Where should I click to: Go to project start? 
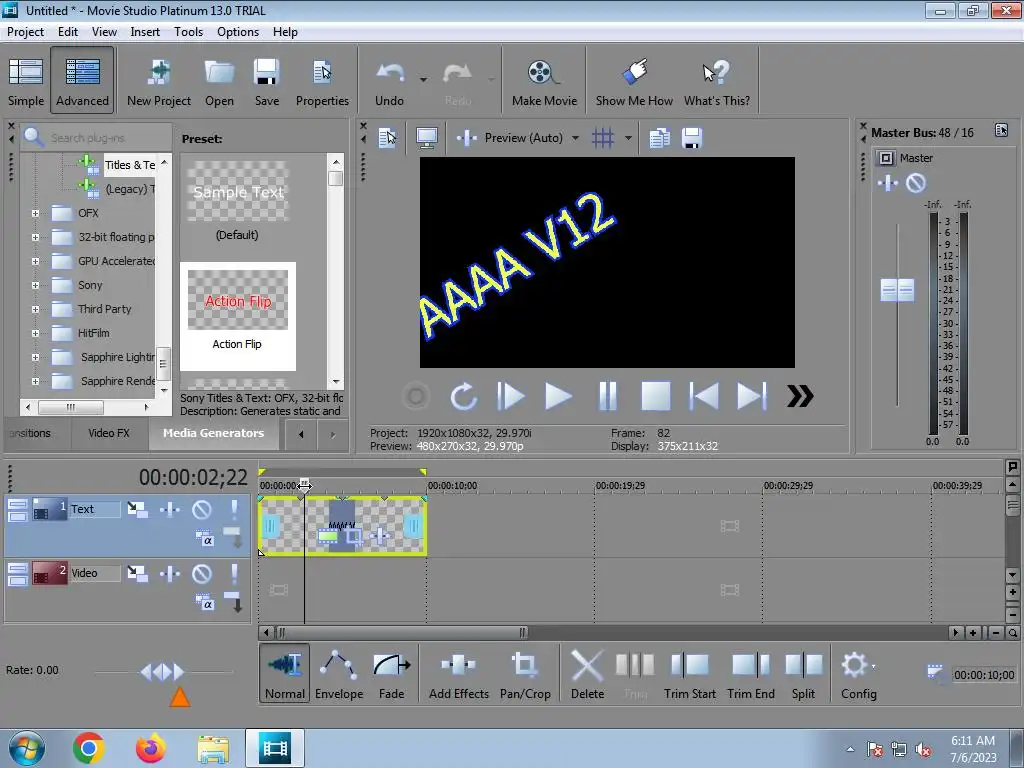coord(703,396)
